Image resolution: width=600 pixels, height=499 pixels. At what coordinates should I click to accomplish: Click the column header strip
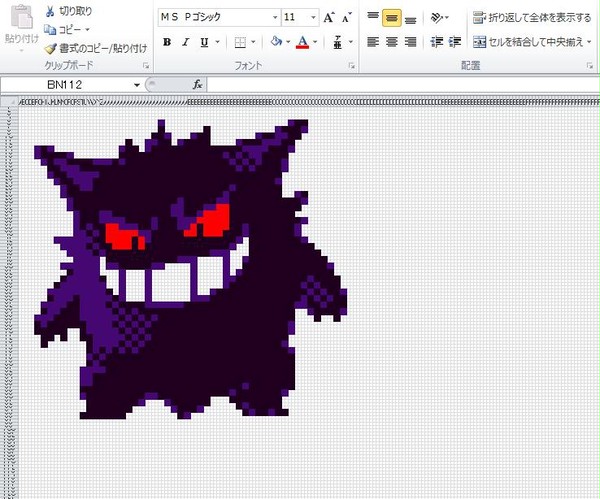click(309, 102)
